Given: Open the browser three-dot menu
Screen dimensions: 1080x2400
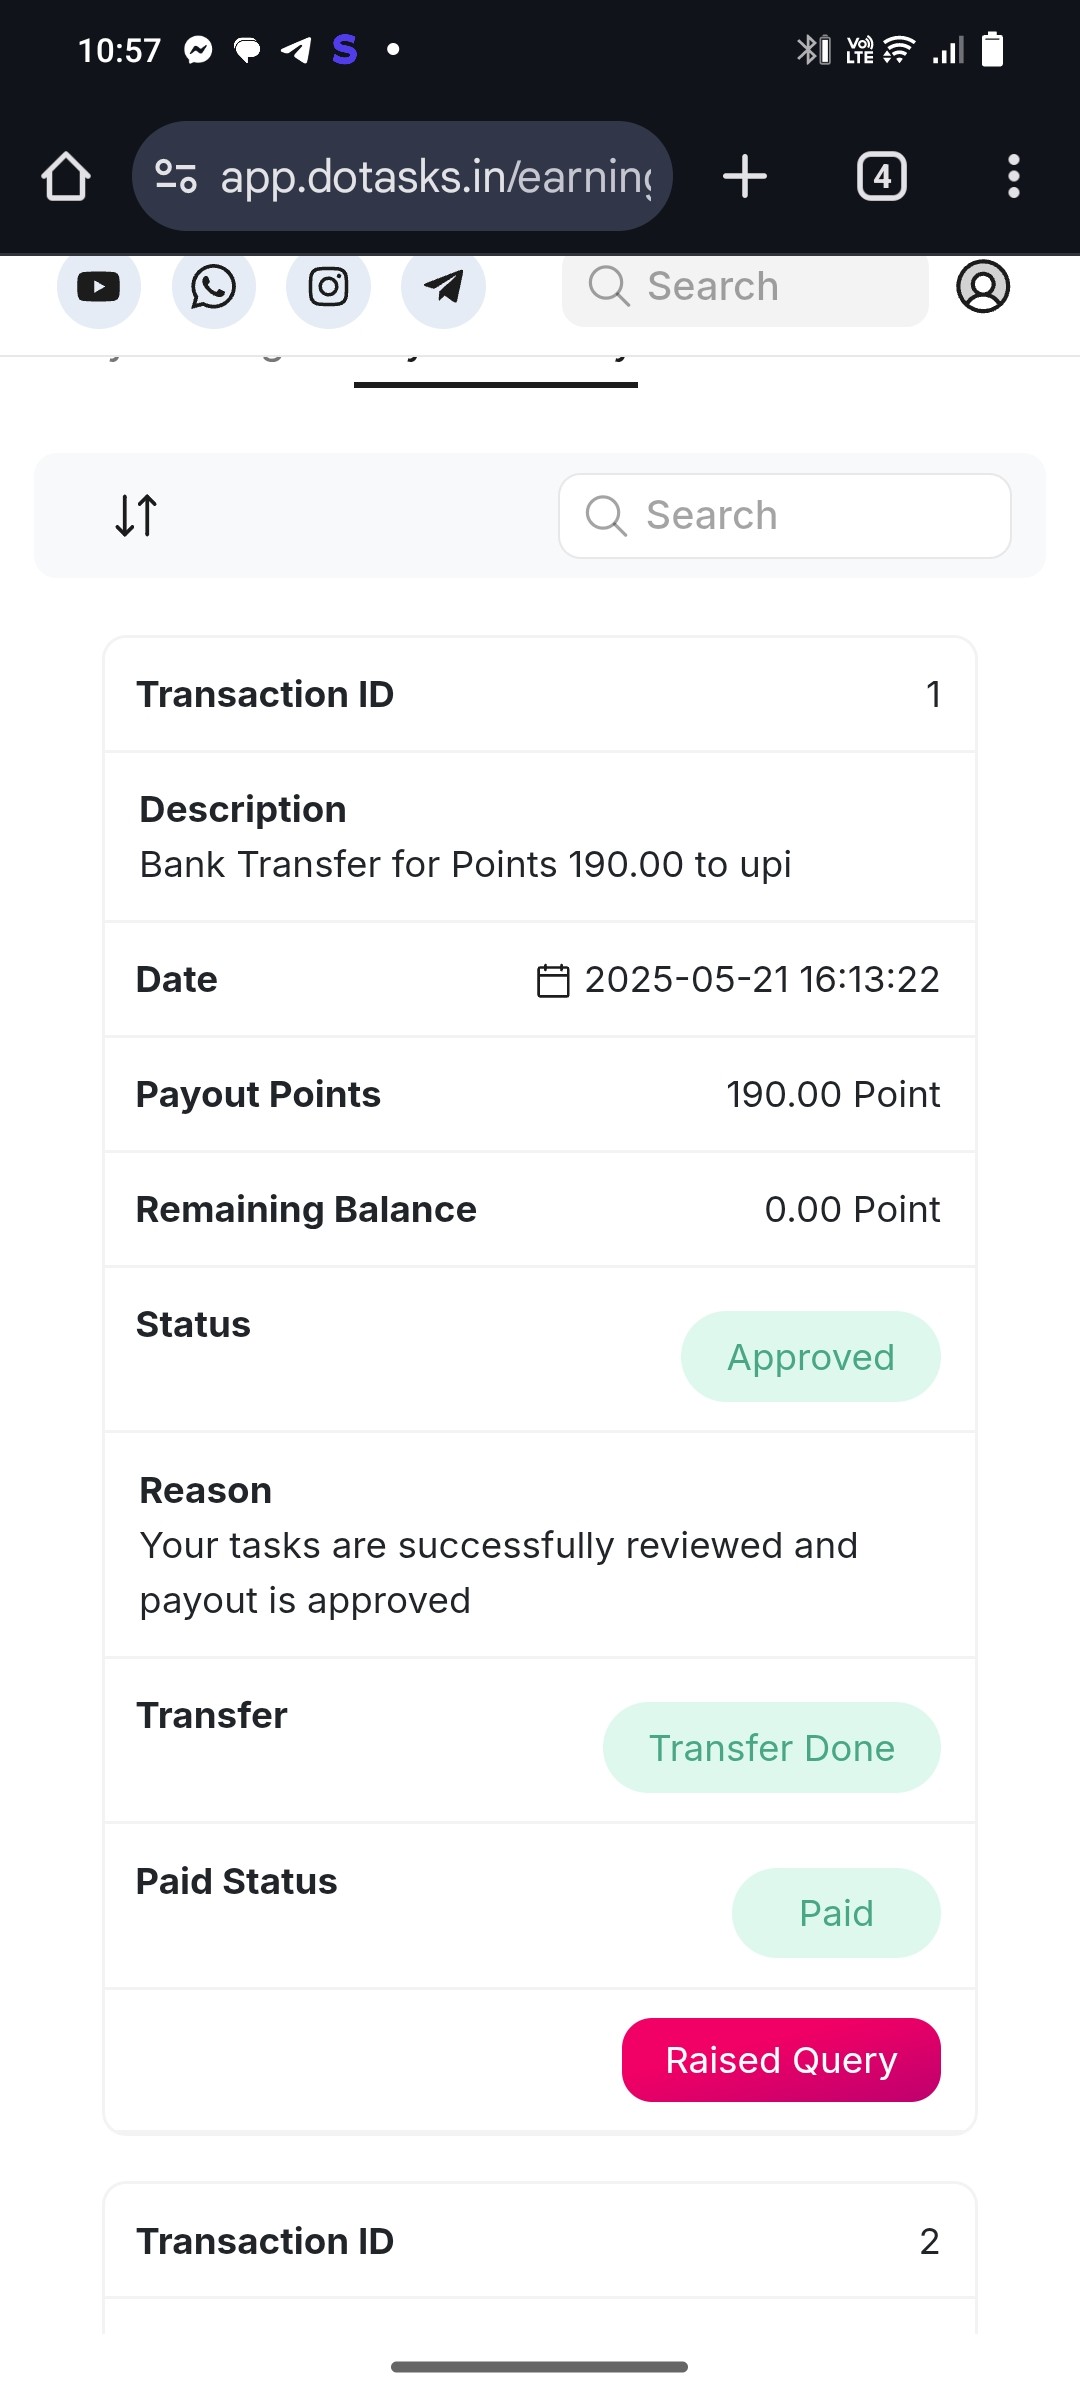Looking at the screenshot, I should [x=1014, y=177].
